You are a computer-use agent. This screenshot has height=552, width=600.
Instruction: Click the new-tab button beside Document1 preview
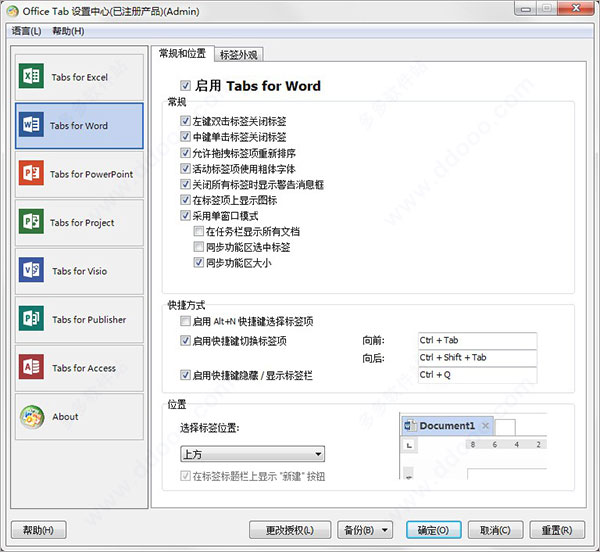pos(505,427)
